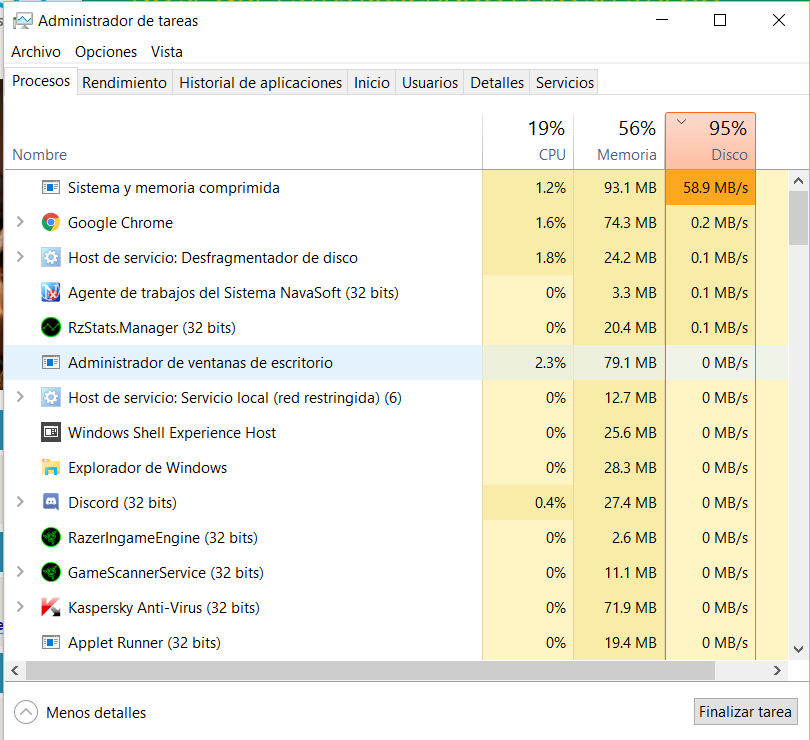Expand the Kaspersky Anti-Virus group
The height and width of the screenshot is (740, 810).
(x=20, y=607)
